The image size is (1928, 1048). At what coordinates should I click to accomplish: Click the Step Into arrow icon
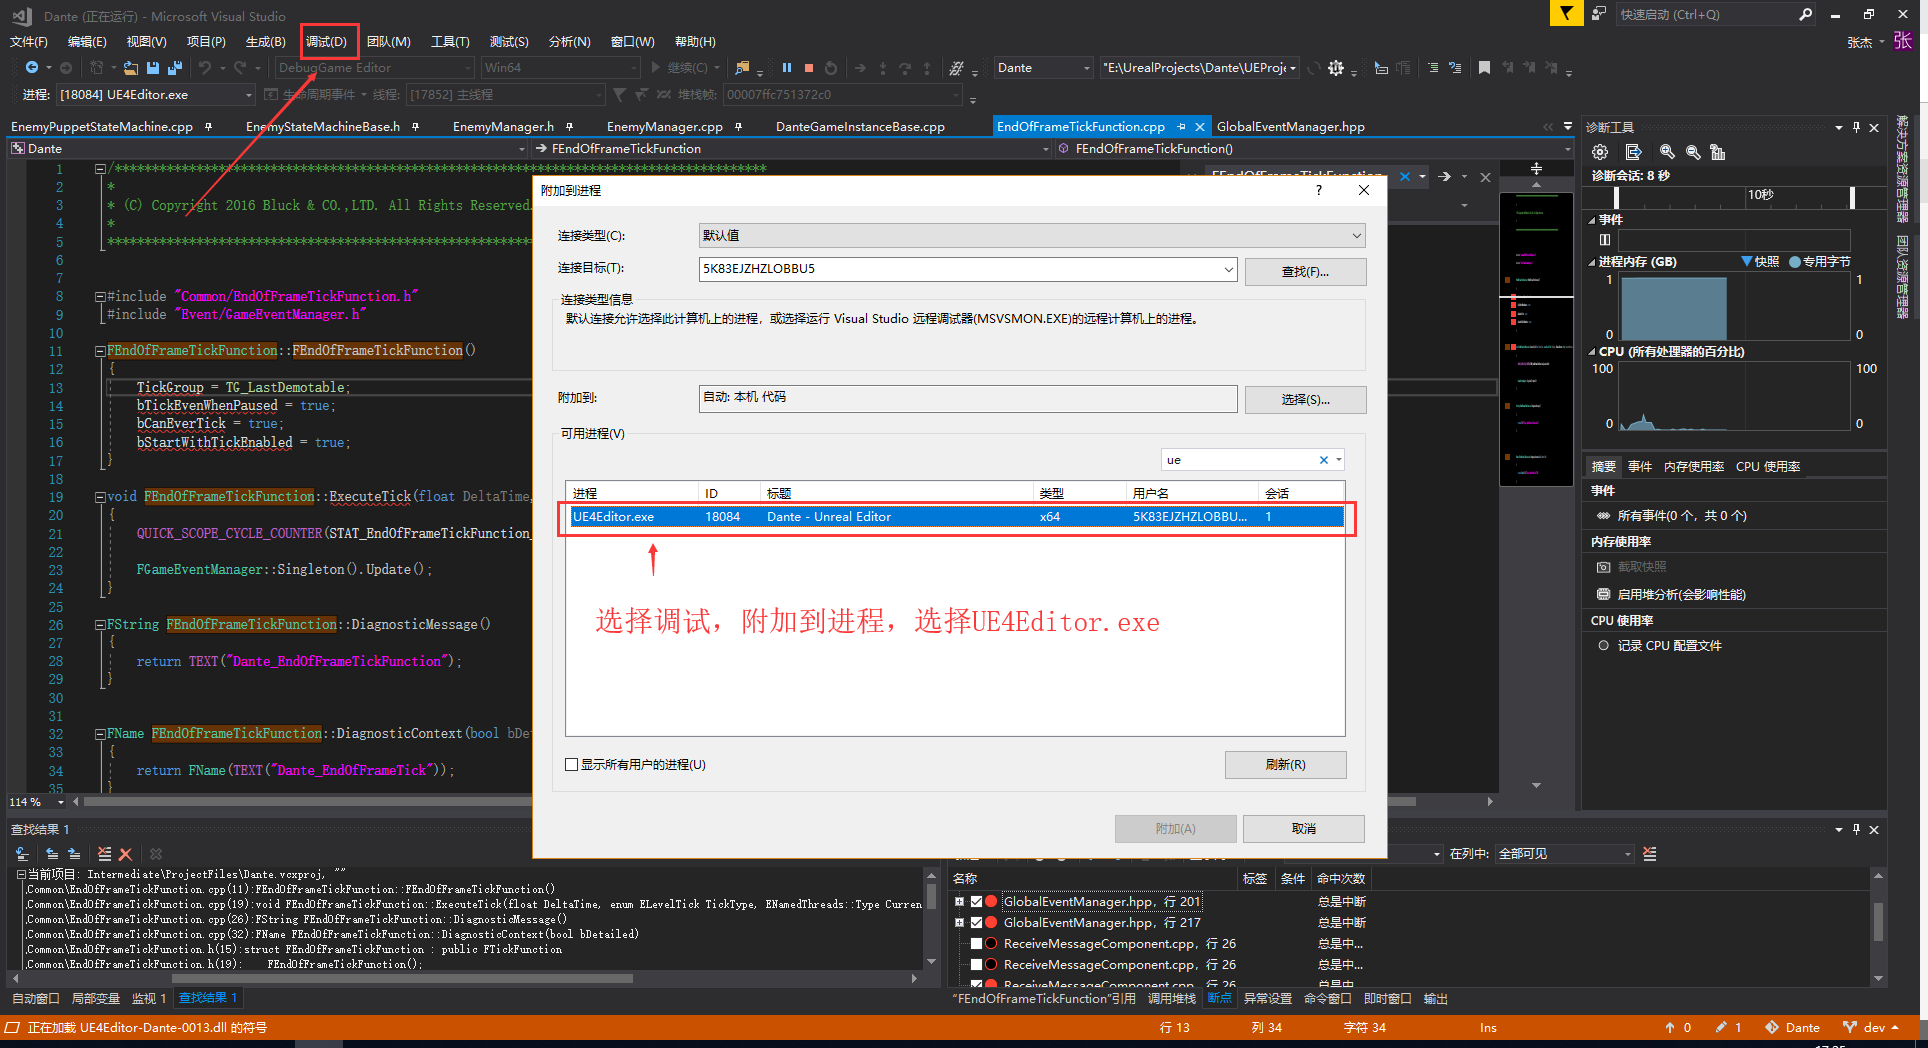pos(883,67)
